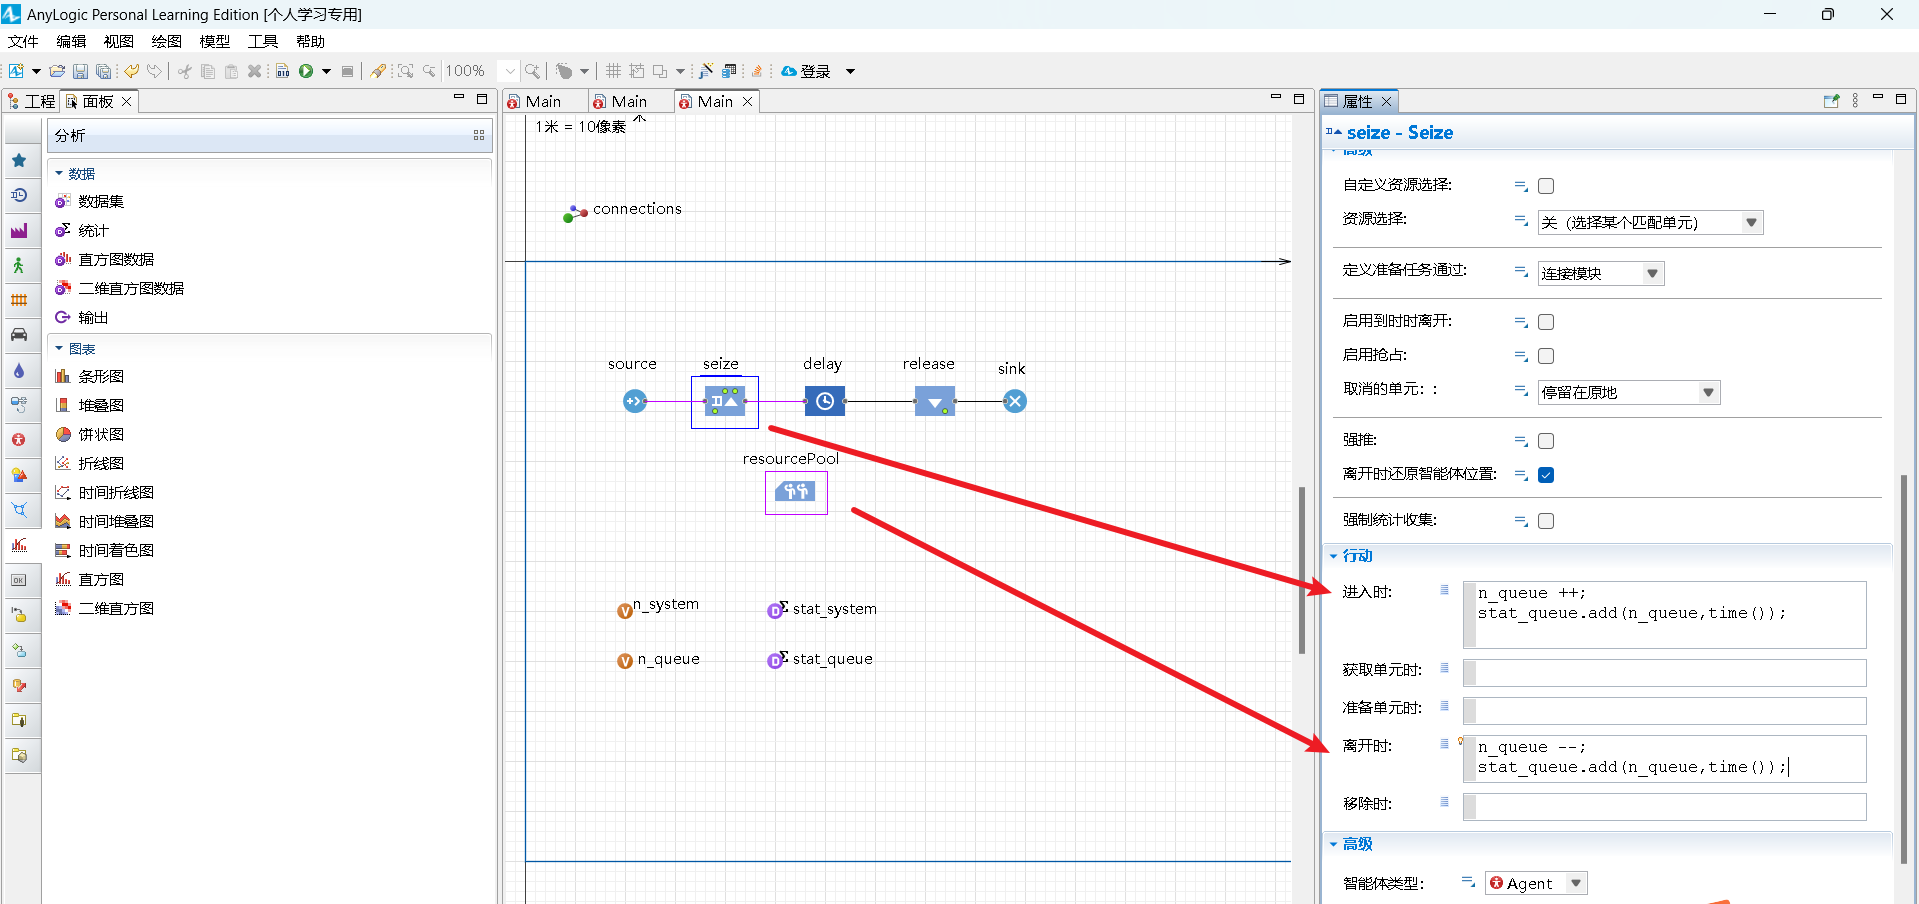
Task: Open the 文件 menu
Action: [x=22, y=41]
